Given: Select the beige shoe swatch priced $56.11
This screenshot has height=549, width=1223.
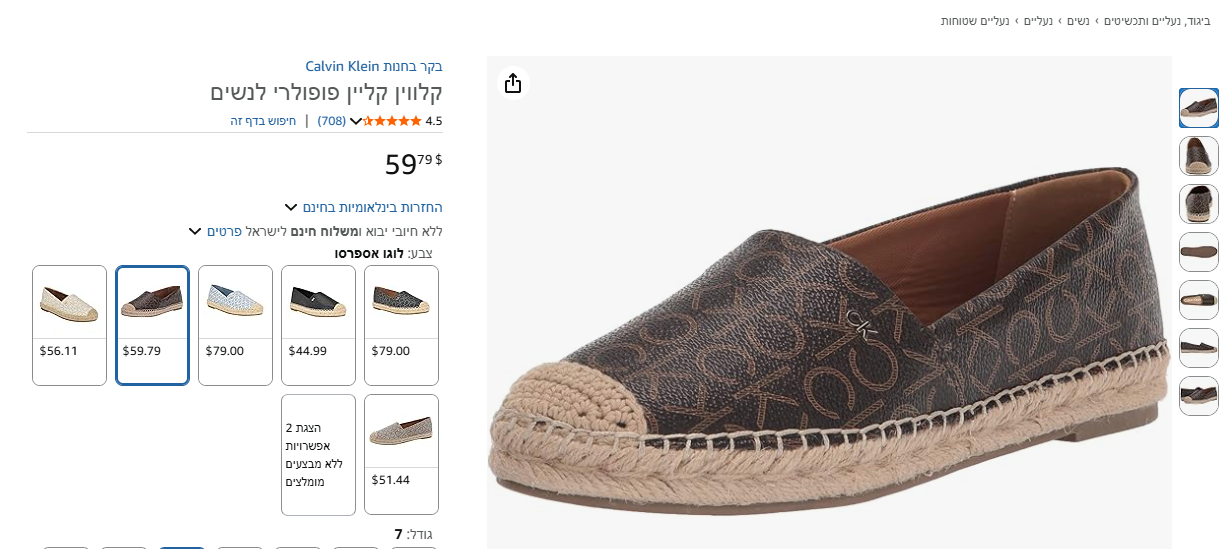Looking at the screenshot, I should point(69,325).
